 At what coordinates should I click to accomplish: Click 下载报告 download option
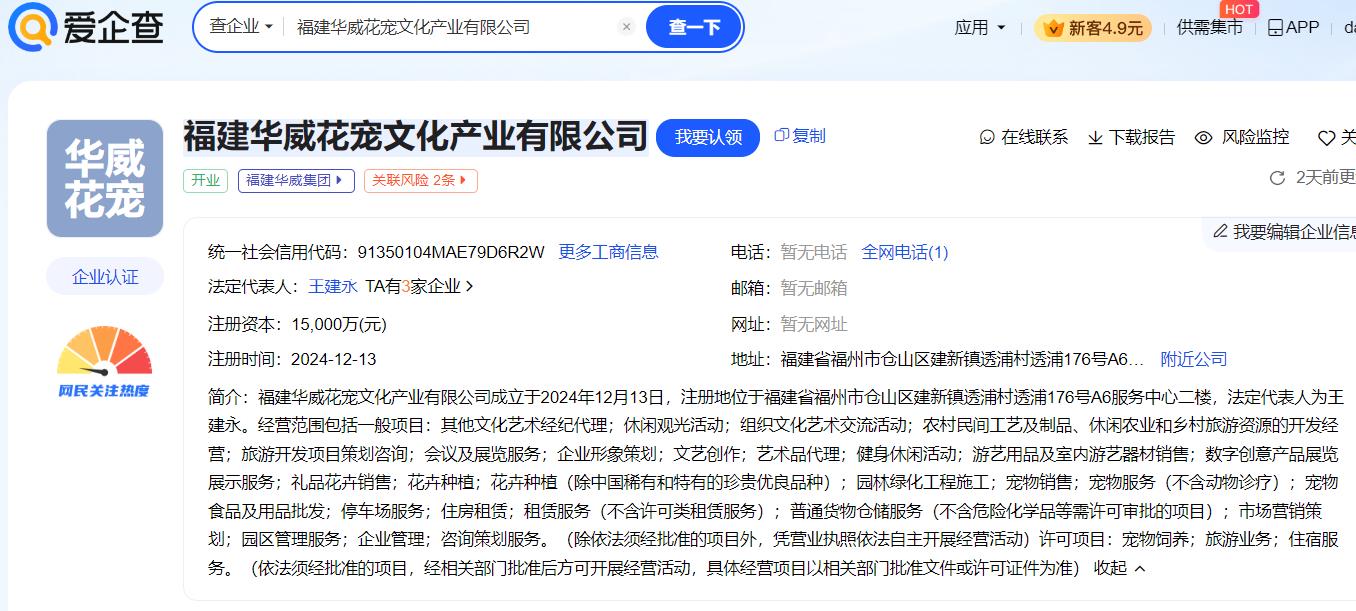pyautogui.click(x=1131, y=137)
